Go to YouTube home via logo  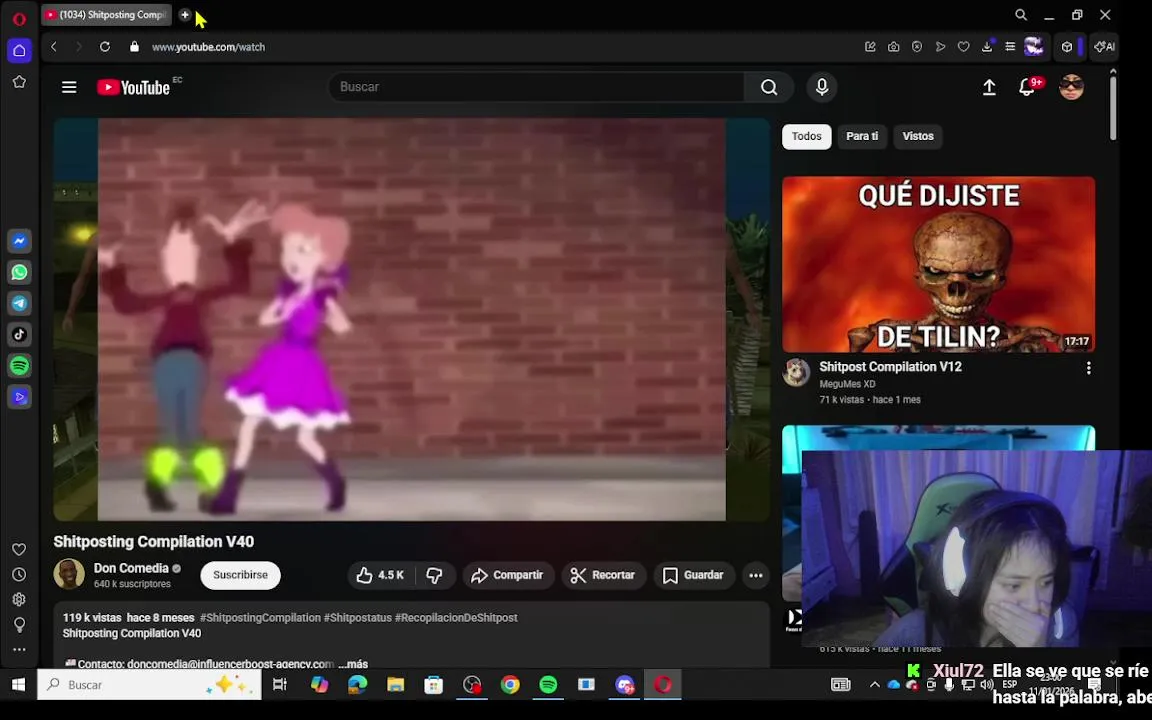pos(134,87)
